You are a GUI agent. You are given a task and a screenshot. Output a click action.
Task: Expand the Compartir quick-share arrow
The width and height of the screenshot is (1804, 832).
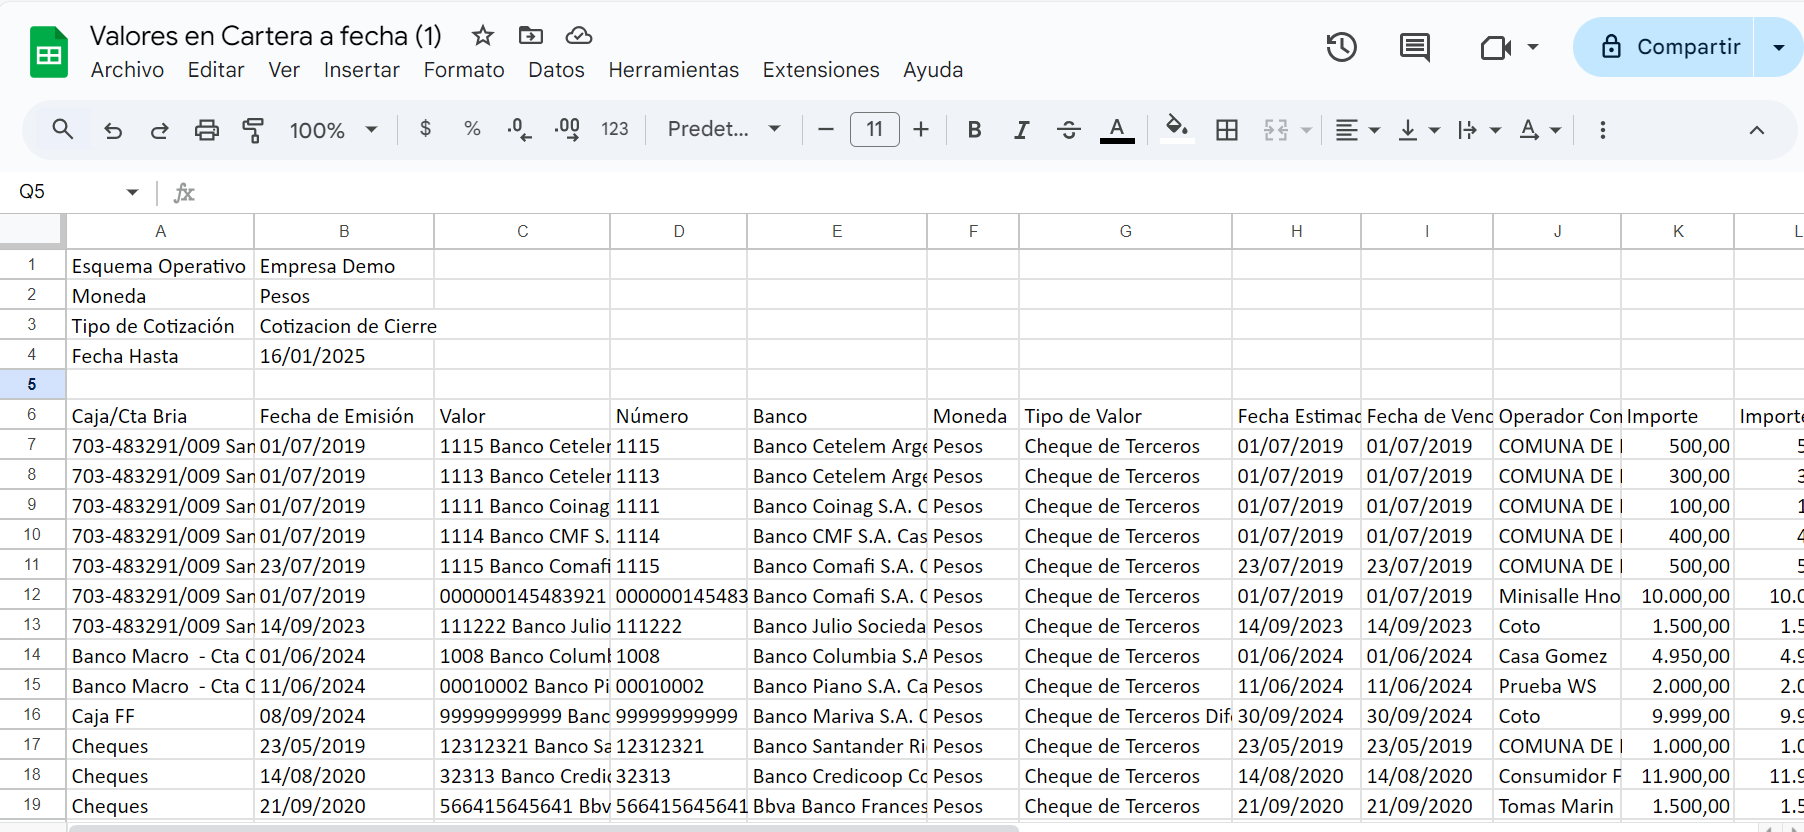(x=1779, y=47)
